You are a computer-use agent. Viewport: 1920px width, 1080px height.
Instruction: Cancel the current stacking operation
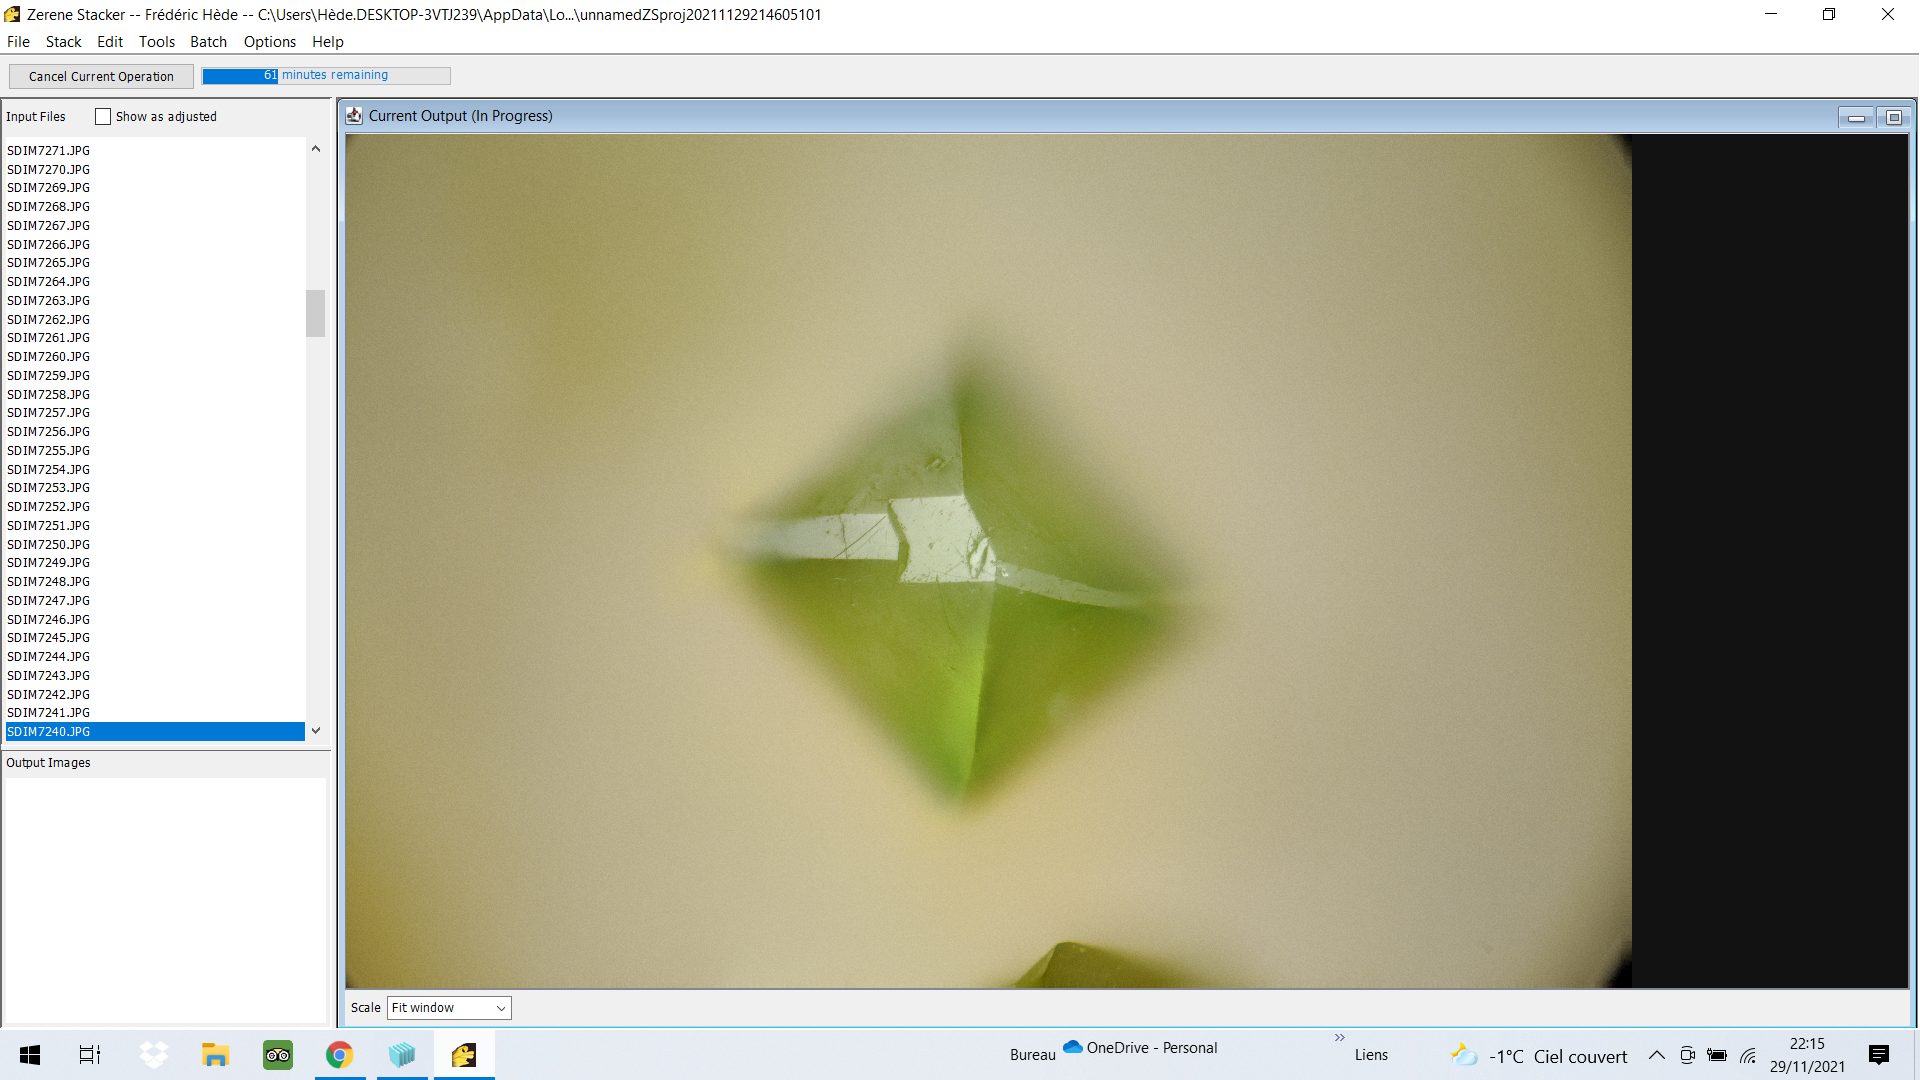point(101,76)
